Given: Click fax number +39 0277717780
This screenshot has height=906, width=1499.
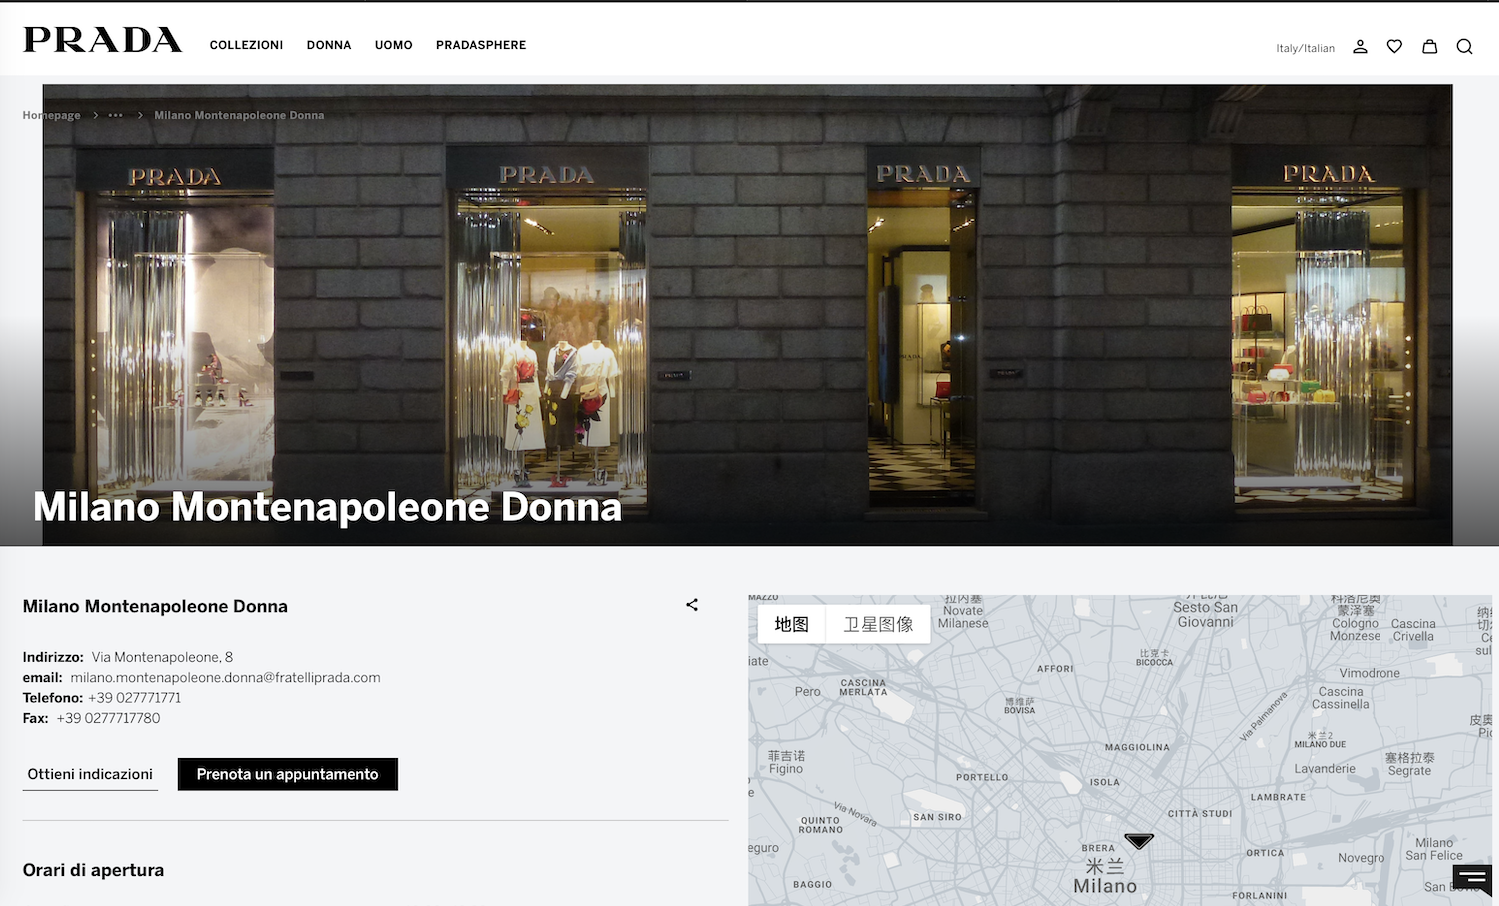Looking at the screenshot, I should [108, 718].
